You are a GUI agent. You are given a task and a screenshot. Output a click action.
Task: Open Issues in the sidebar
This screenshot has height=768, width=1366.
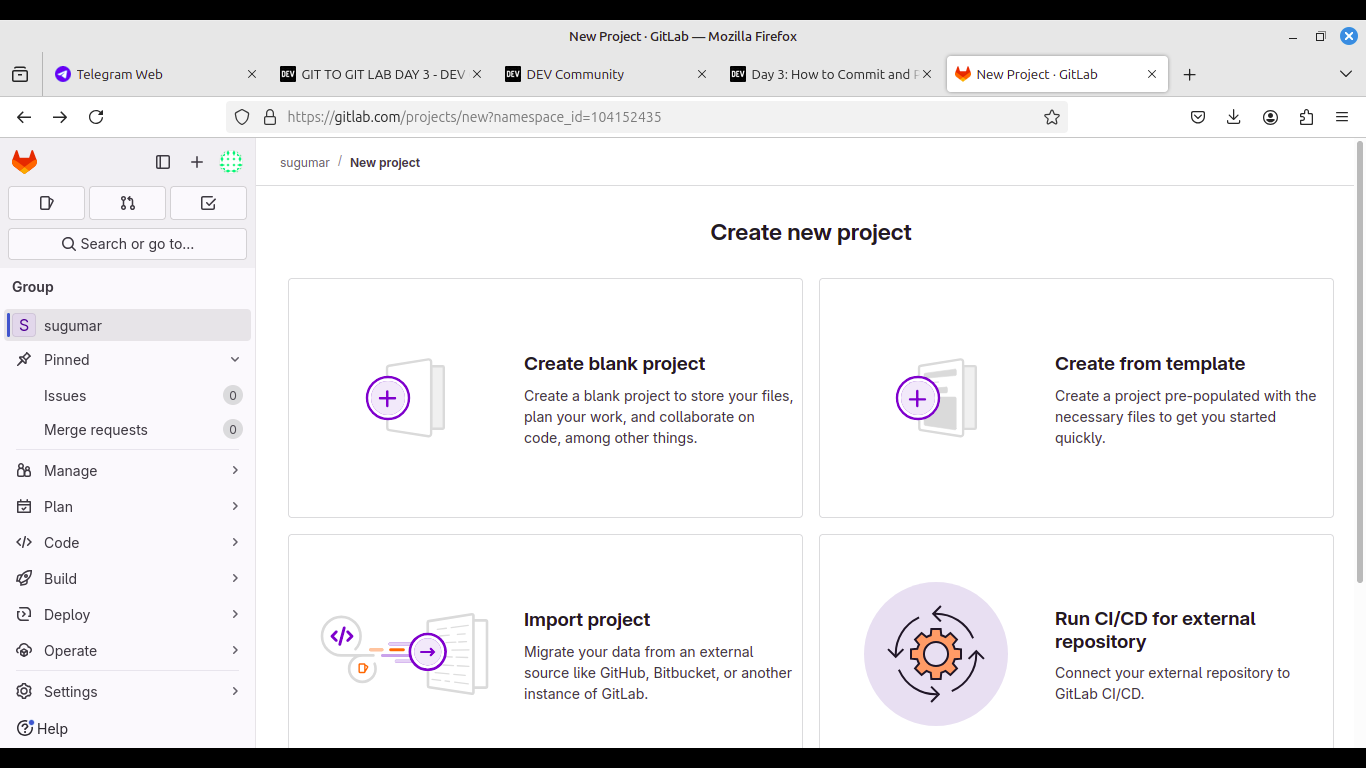pyautogui.click(x=127, y=395)
